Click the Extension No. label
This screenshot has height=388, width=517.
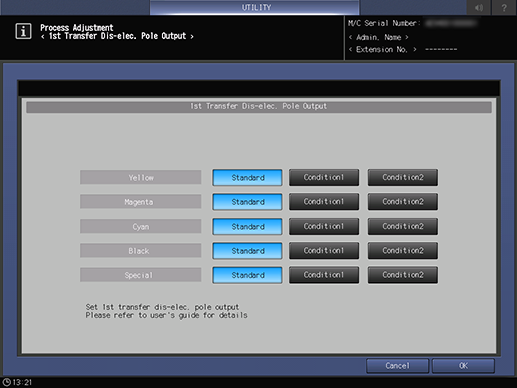382,50
